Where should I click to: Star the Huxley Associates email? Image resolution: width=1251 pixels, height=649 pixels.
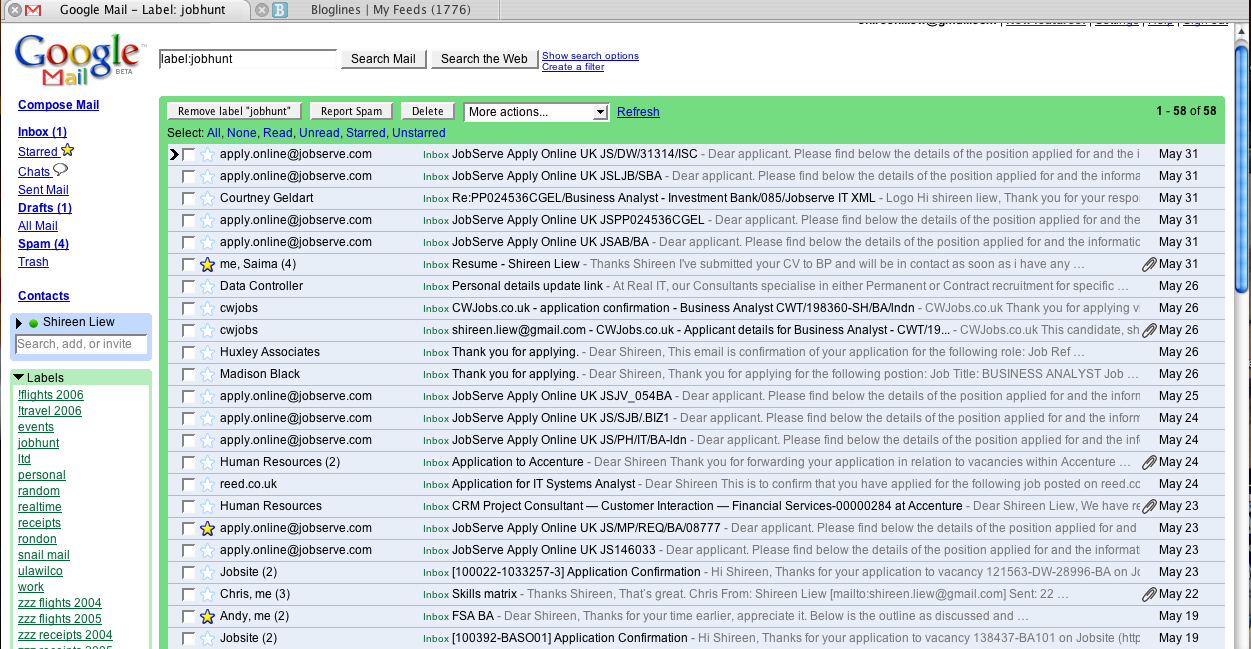(x=207, y=352)
